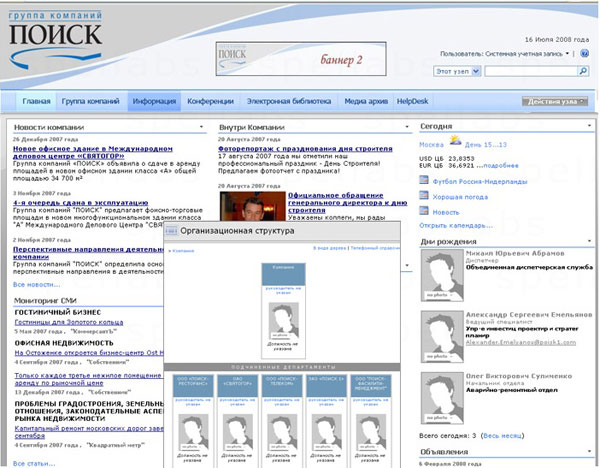Screen dimensions: 600x468
Task: Open the На Остоженке откроется бизнес-центр link
Action: pos(89,352)
